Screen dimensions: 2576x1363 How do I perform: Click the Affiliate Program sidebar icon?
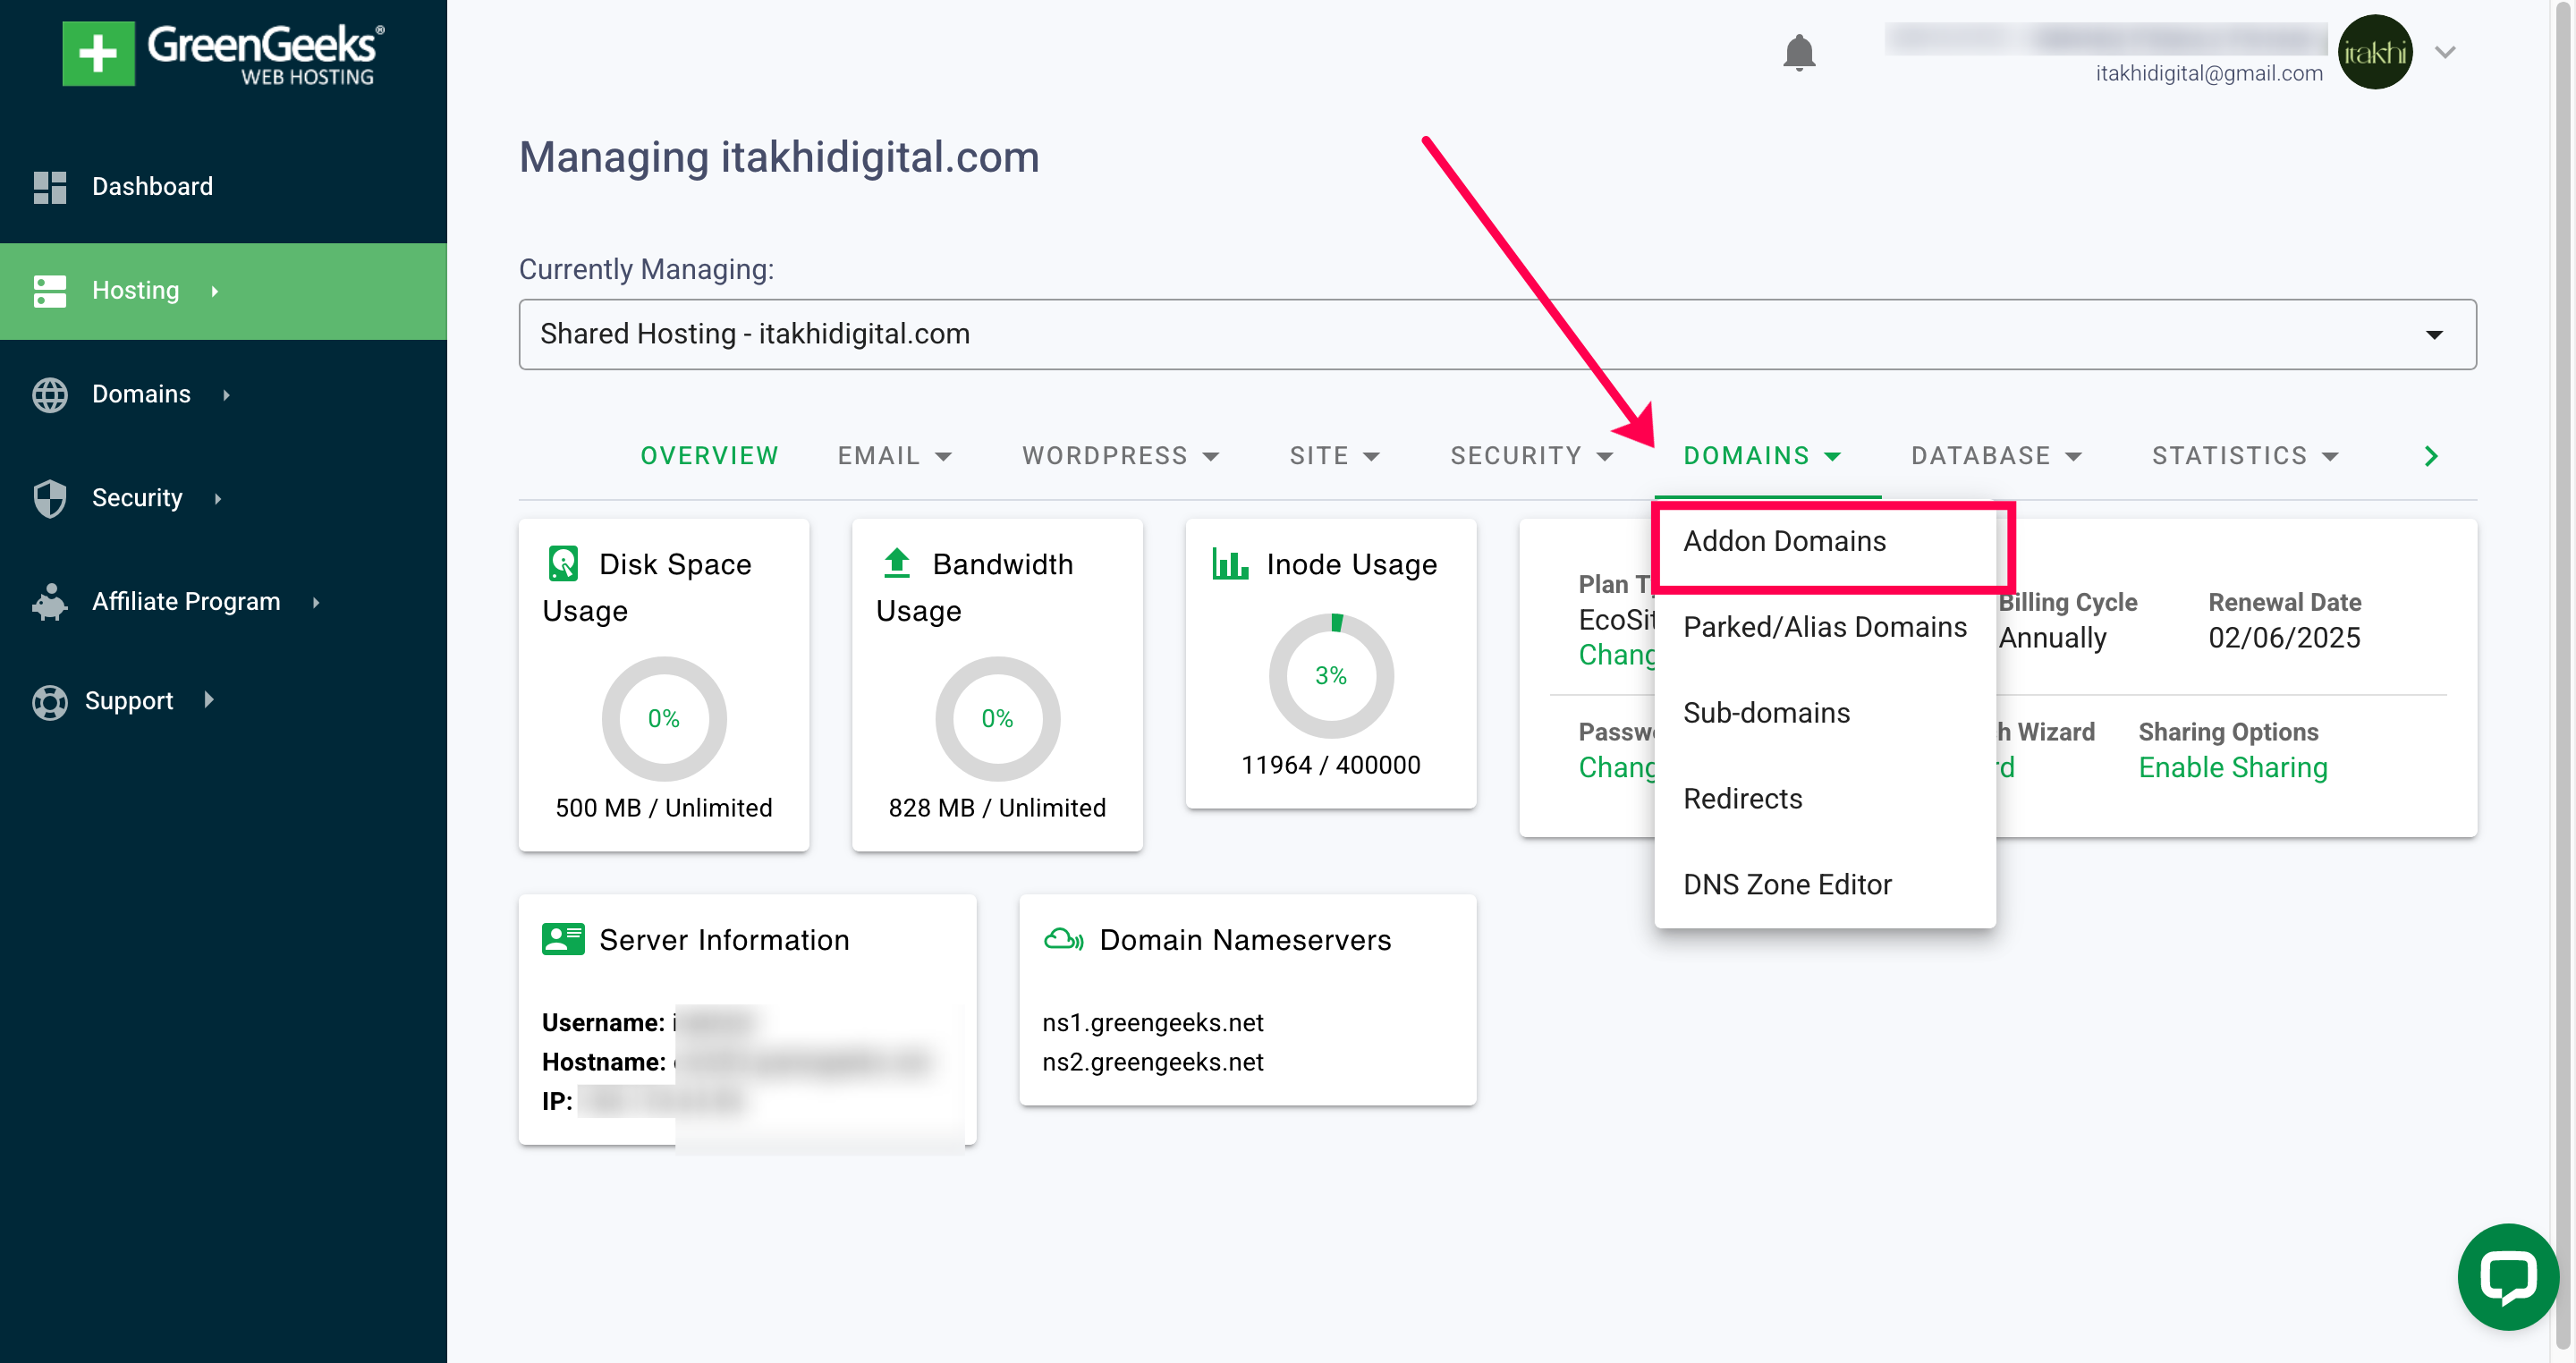click(x=50, y=601)
